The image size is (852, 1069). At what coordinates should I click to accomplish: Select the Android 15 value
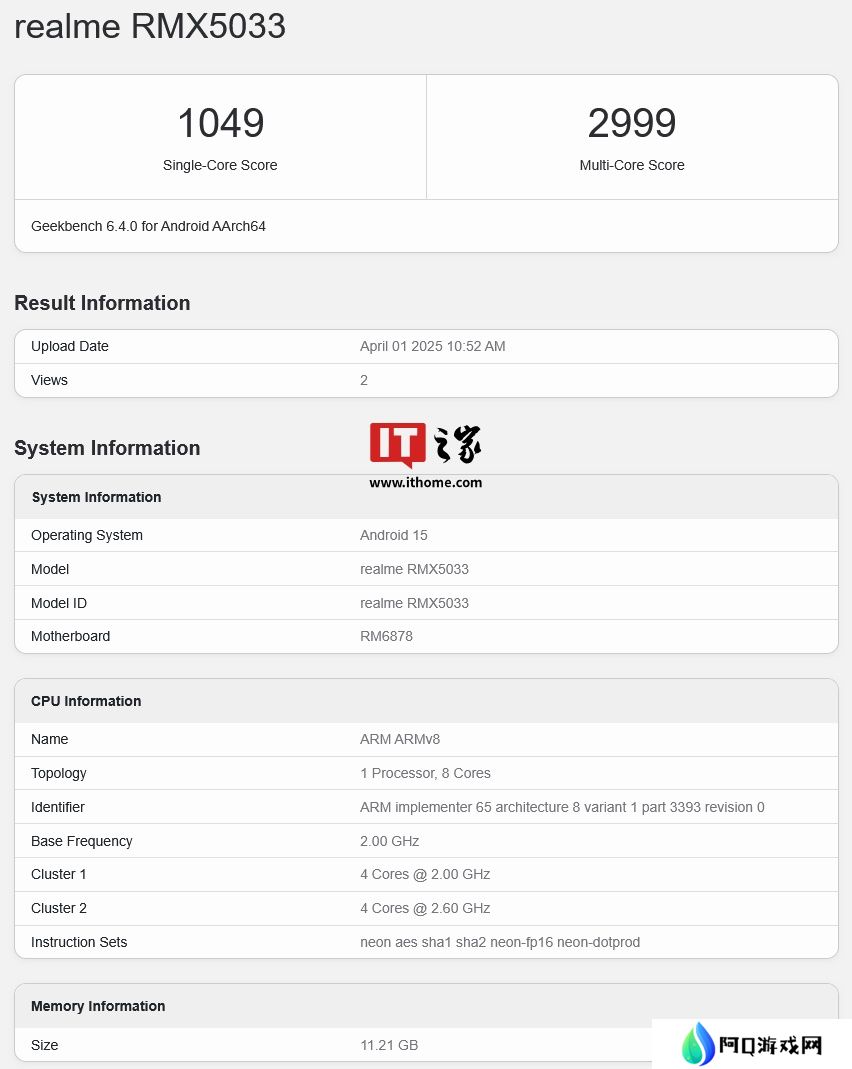click(x=394, y=535)
